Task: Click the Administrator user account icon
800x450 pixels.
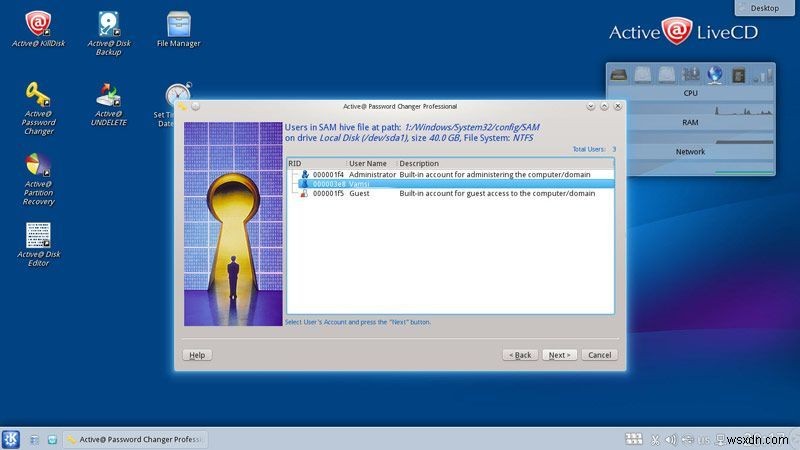Action: coord(305,174)
